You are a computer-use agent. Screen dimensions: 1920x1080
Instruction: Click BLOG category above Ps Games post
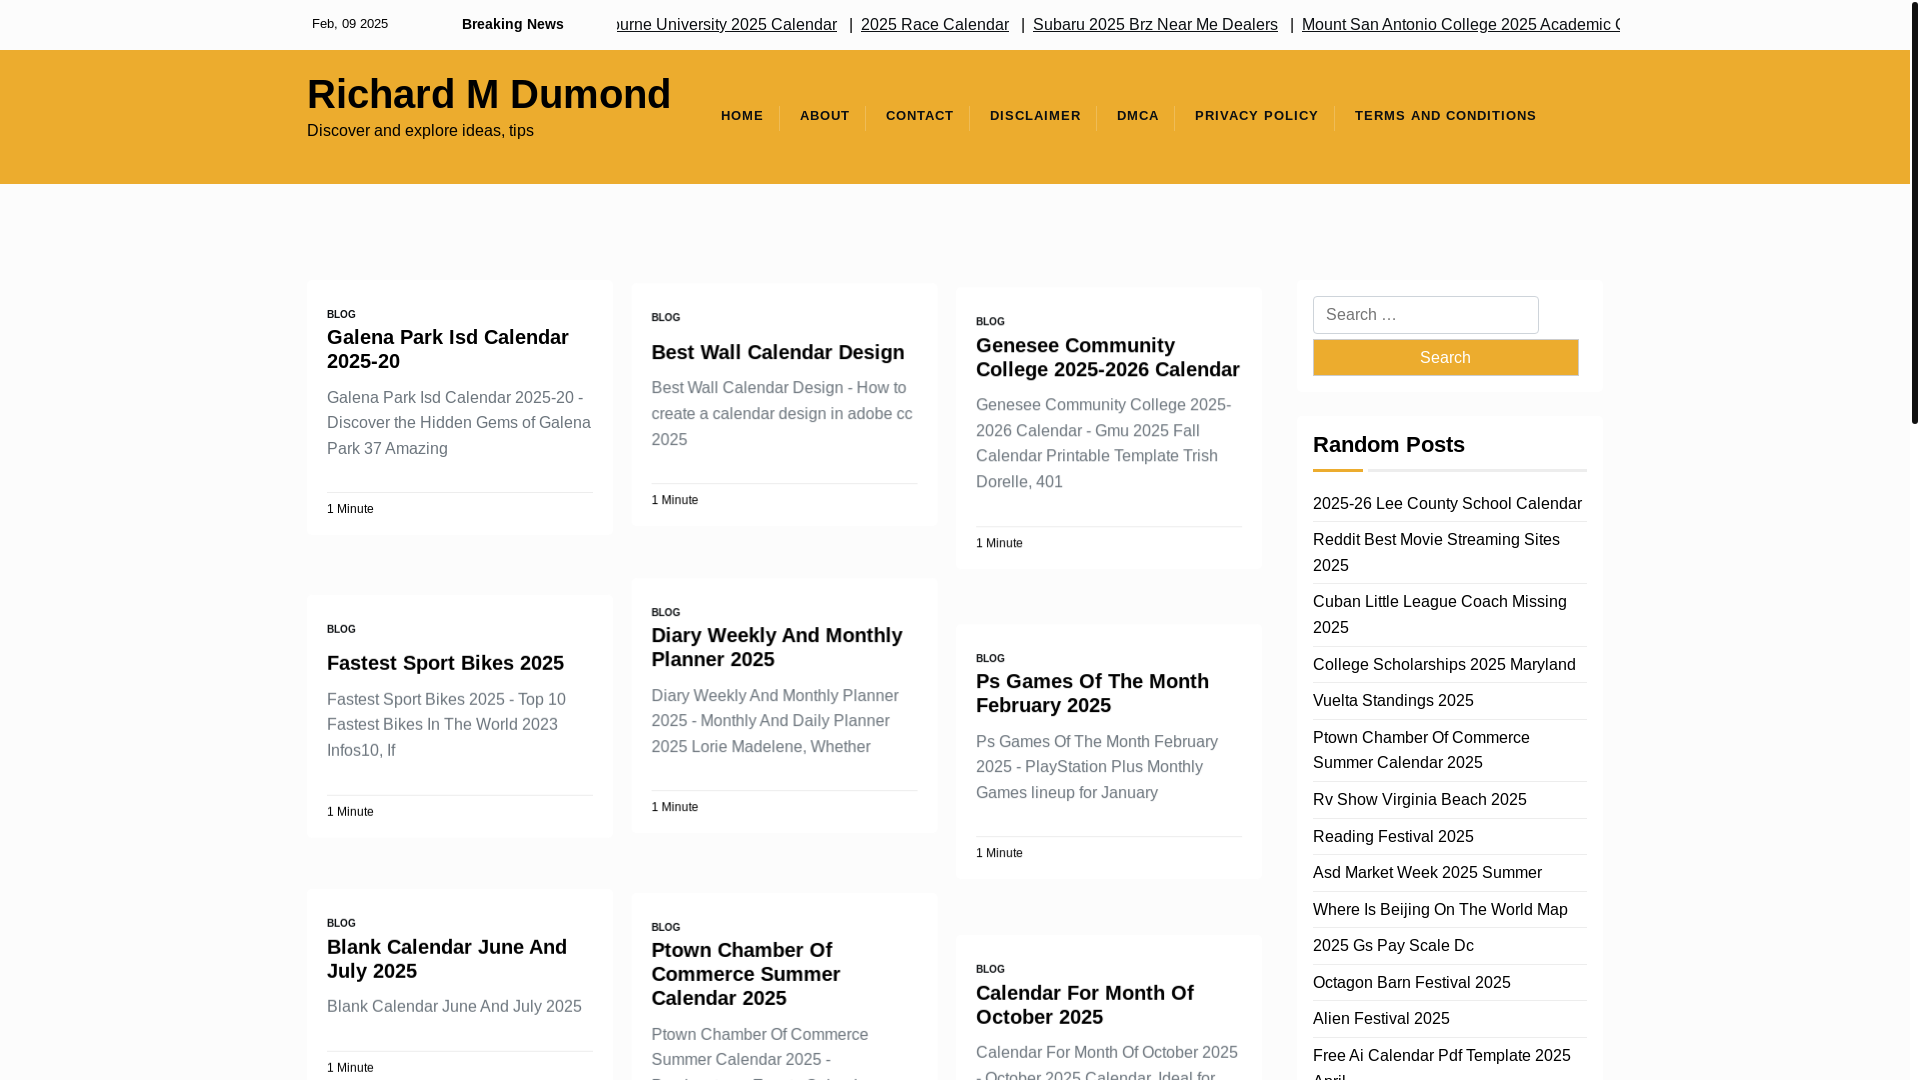pyautogui.click(x=990, y=659)
